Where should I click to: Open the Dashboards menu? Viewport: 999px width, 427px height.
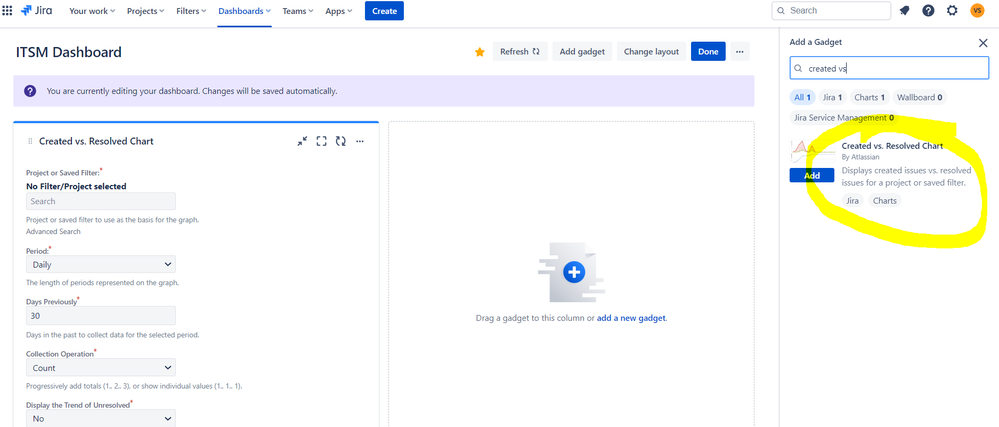pos(245,11)
